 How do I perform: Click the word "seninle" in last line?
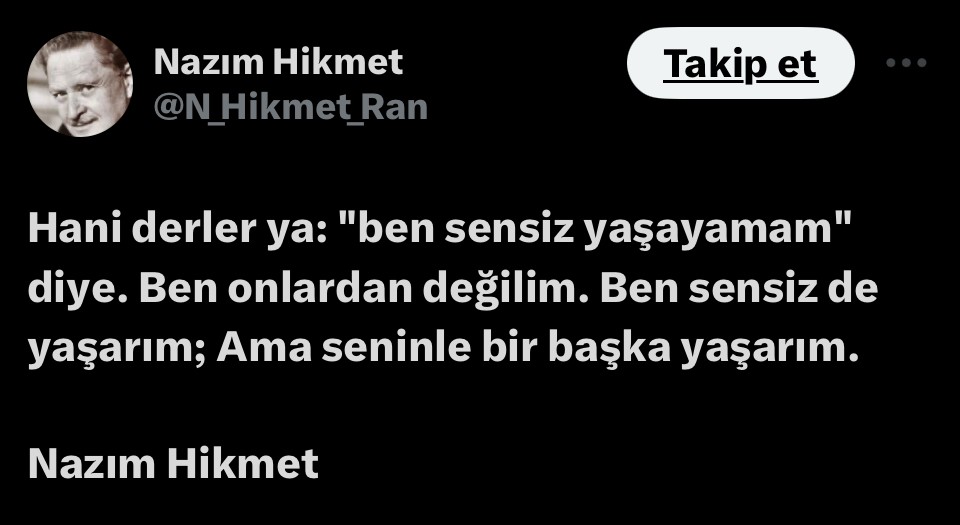coord(397,348)
